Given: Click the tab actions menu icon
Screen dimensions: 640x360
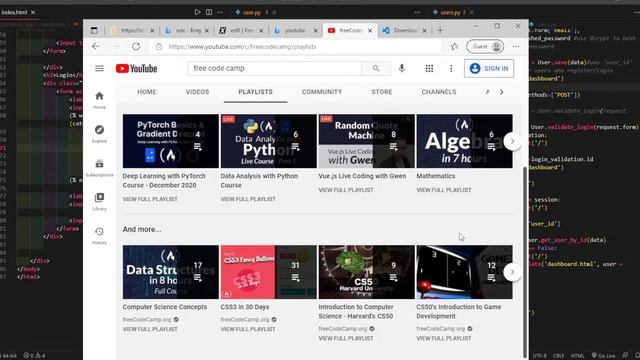Looking at the screenshot, I should pos(94,30).
